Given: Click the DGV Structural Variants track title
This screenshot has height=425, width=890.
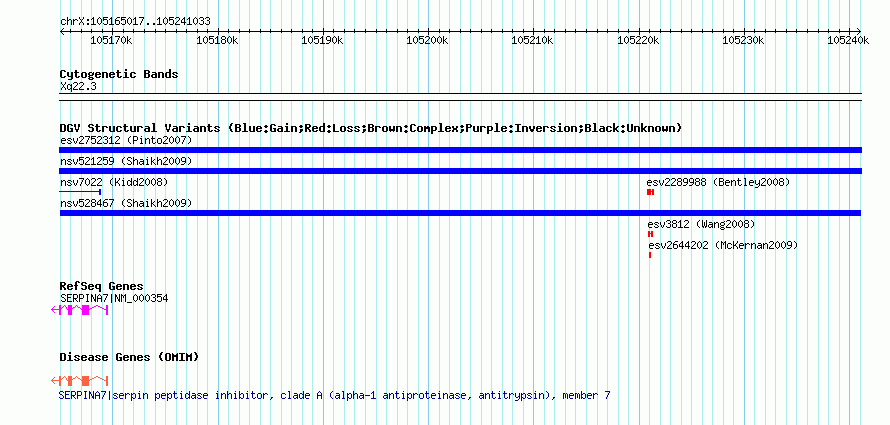Looking at the screenshot, I should coord(371,128).
